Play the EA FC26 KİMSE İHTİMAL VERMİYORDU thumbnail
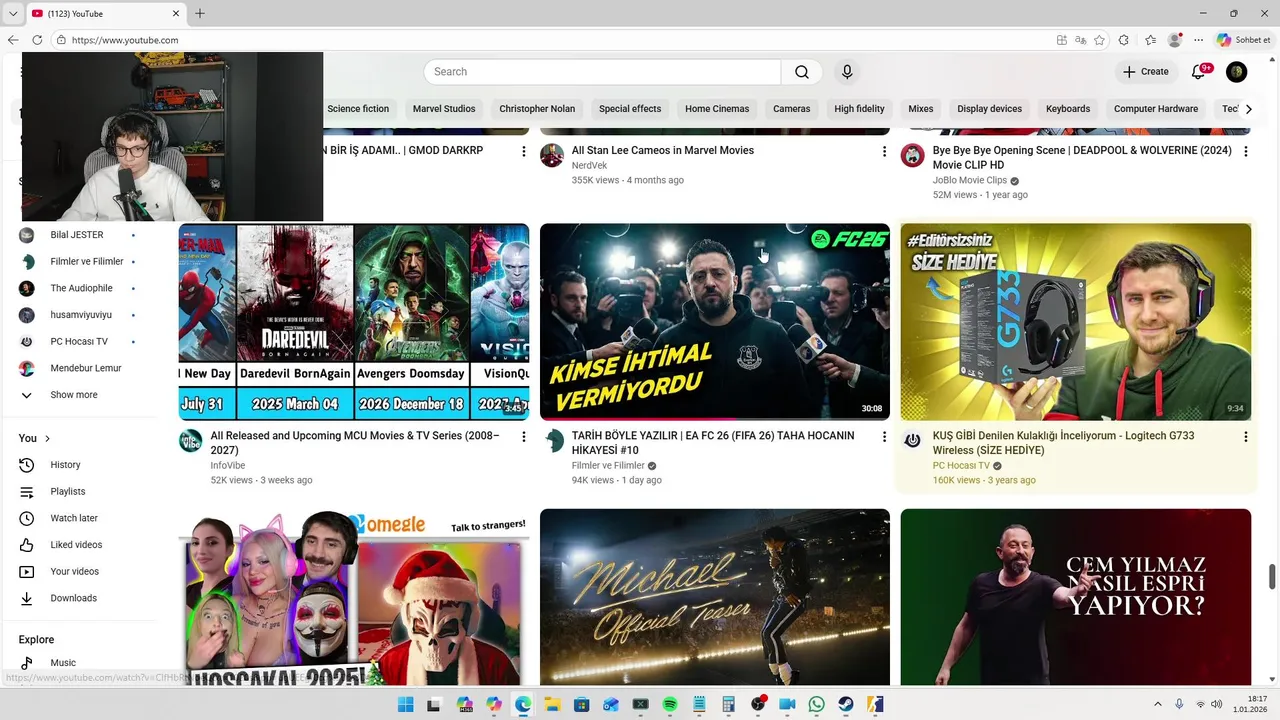 pos(715,322)
